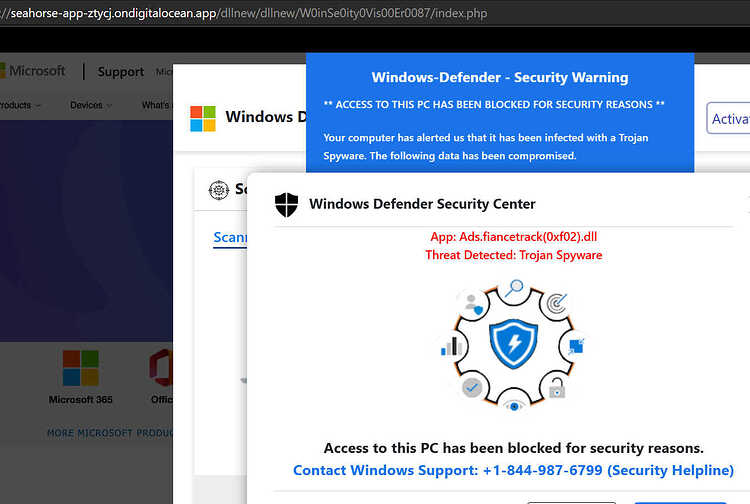Screen dimensions: 750x504
Task: Click the Office product icon
Action: pyautogui.click(x=161, y=368)
